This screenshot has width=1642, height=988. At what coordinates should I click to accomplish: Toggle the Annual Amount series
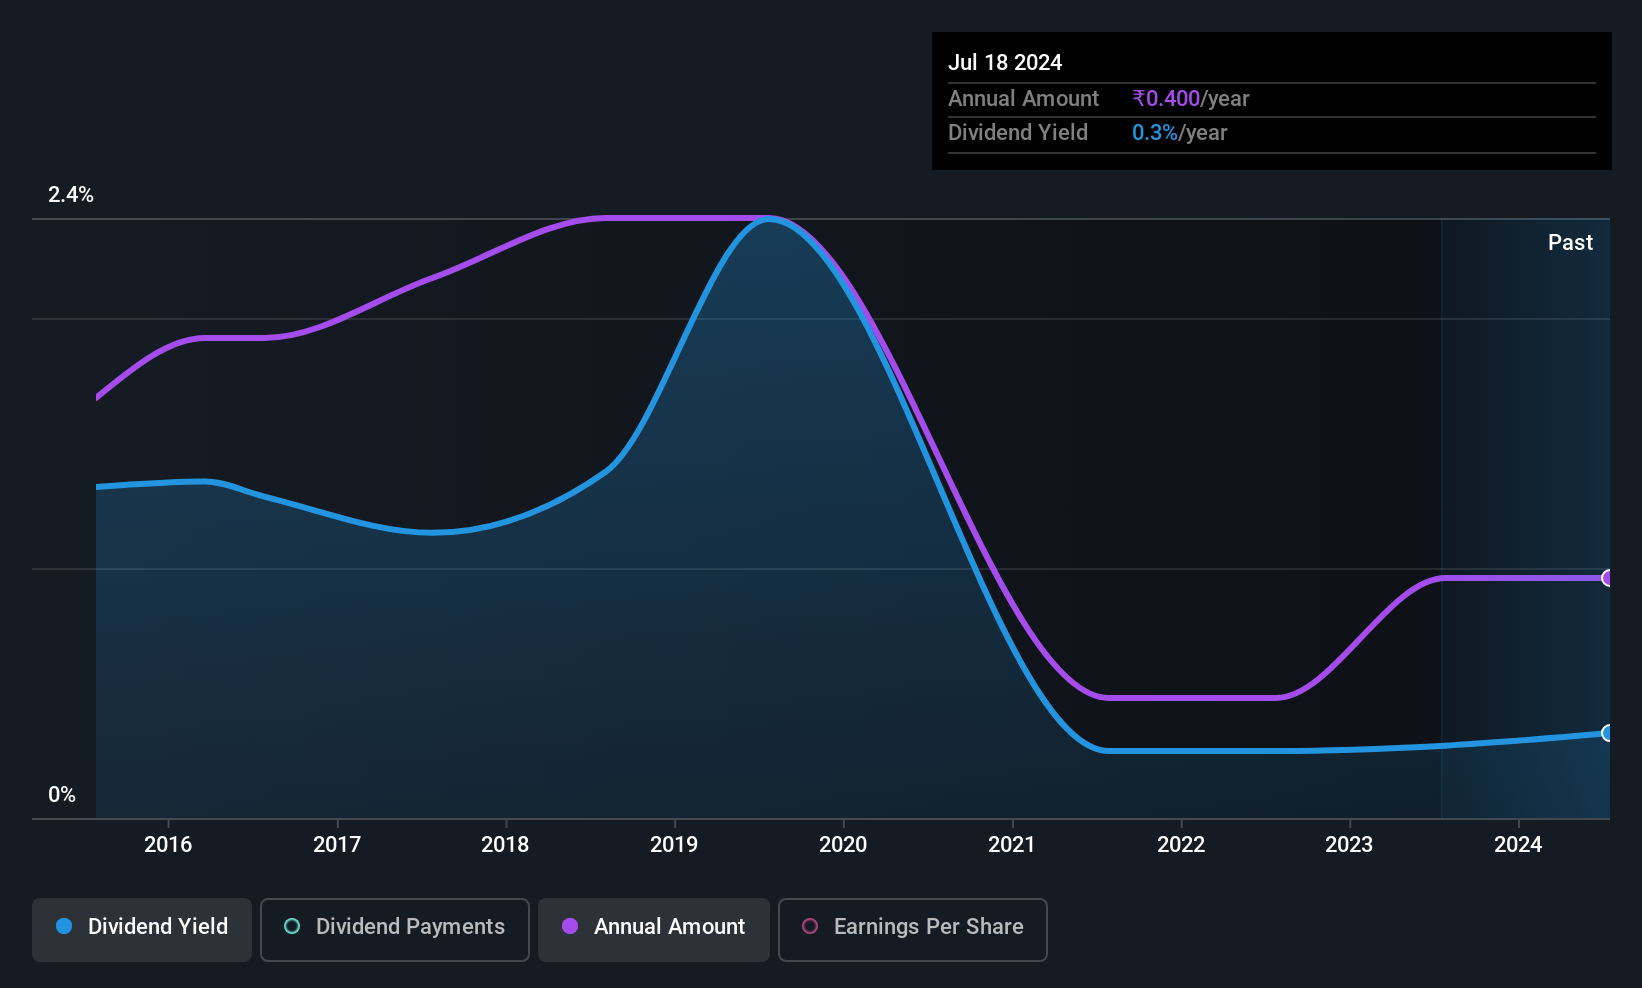(x=654, y=929)
